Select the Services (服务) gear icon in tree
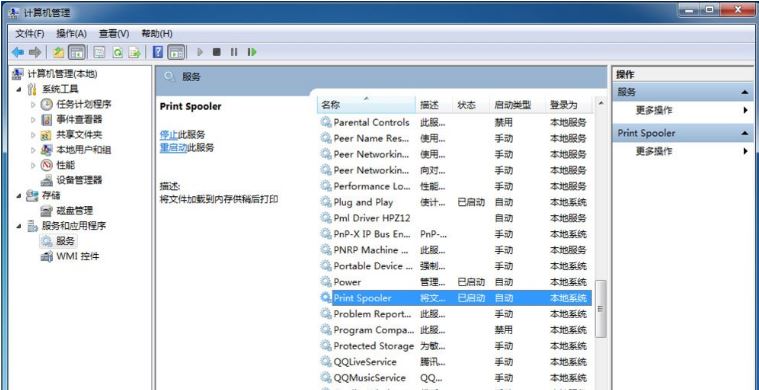Screen dimensions: 759x390 pos(46,241)
